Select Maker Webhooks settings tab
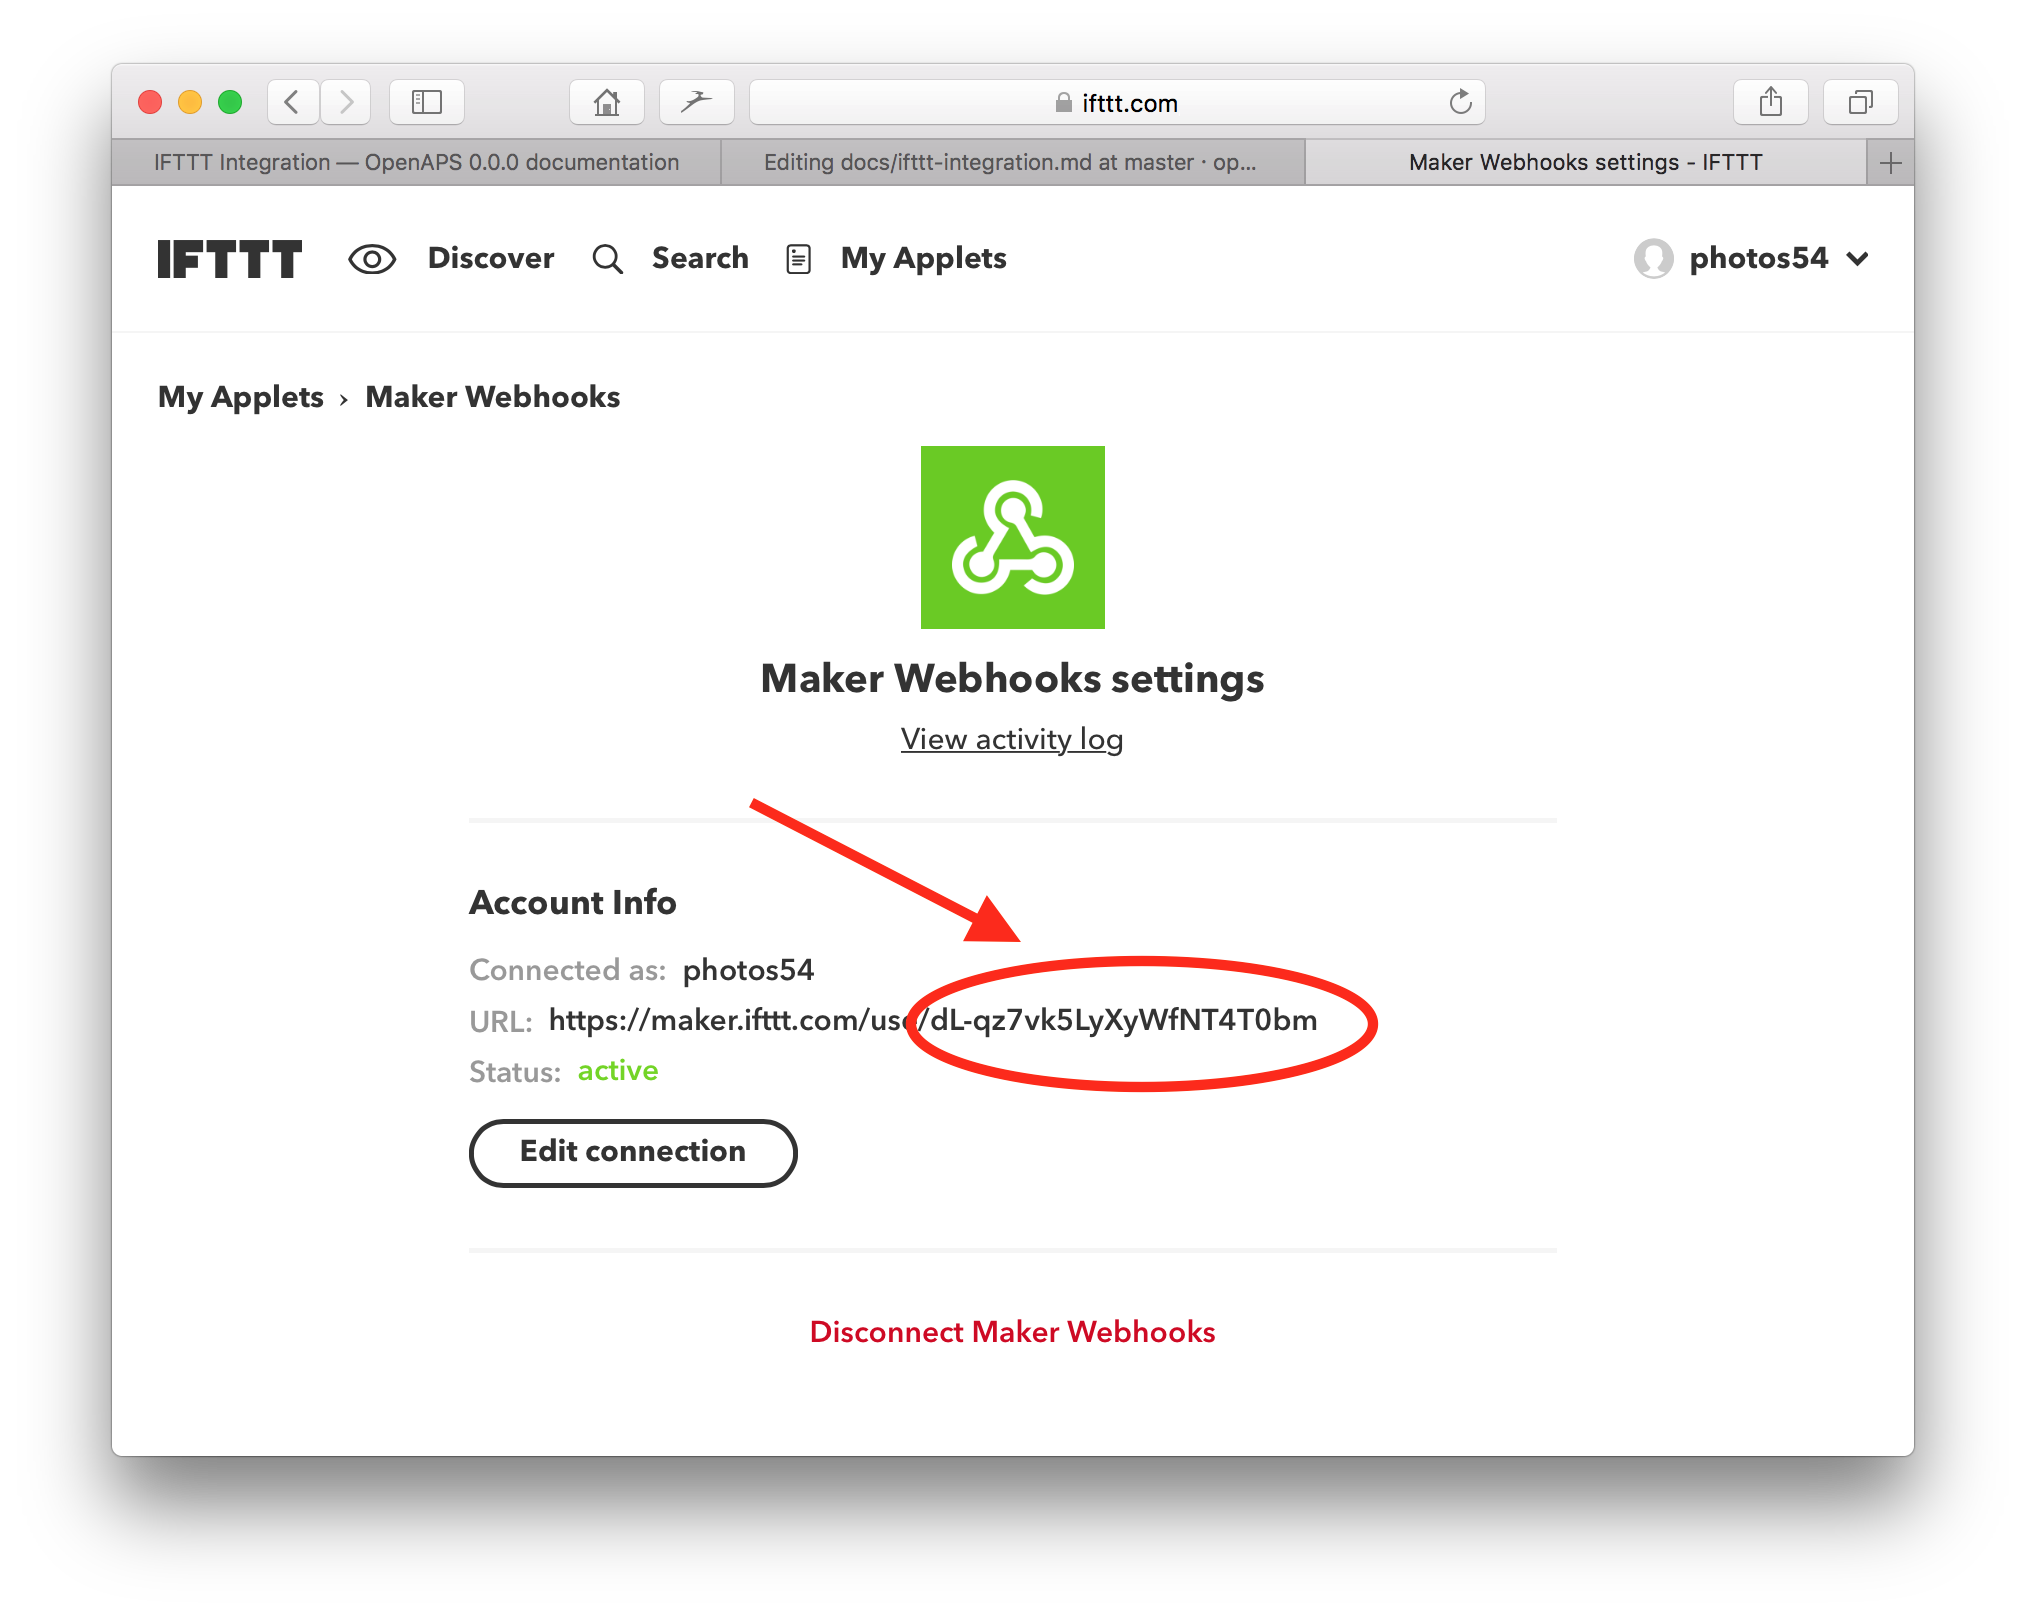This screenshot has width=2026, height=1616. point(1586,163)
